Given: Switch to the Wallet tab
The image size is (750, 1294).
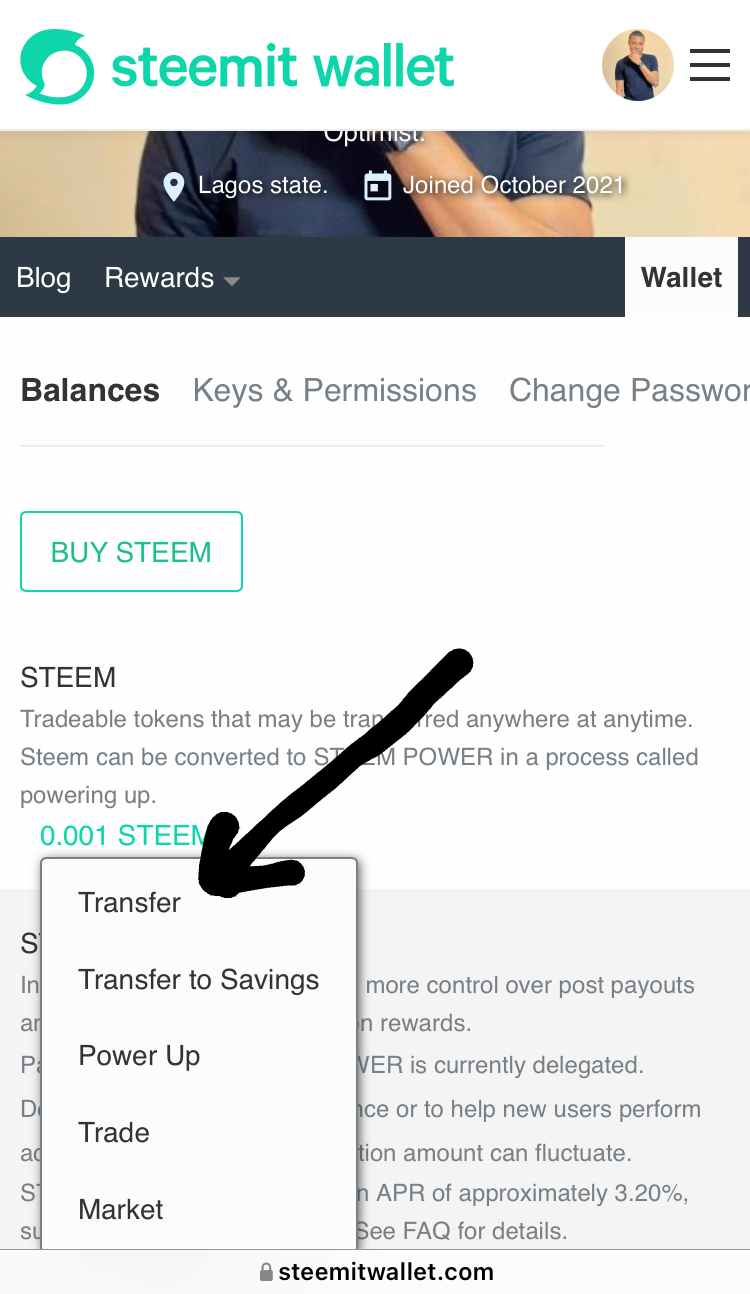Looking at the screenshot, I should point(681,278).
